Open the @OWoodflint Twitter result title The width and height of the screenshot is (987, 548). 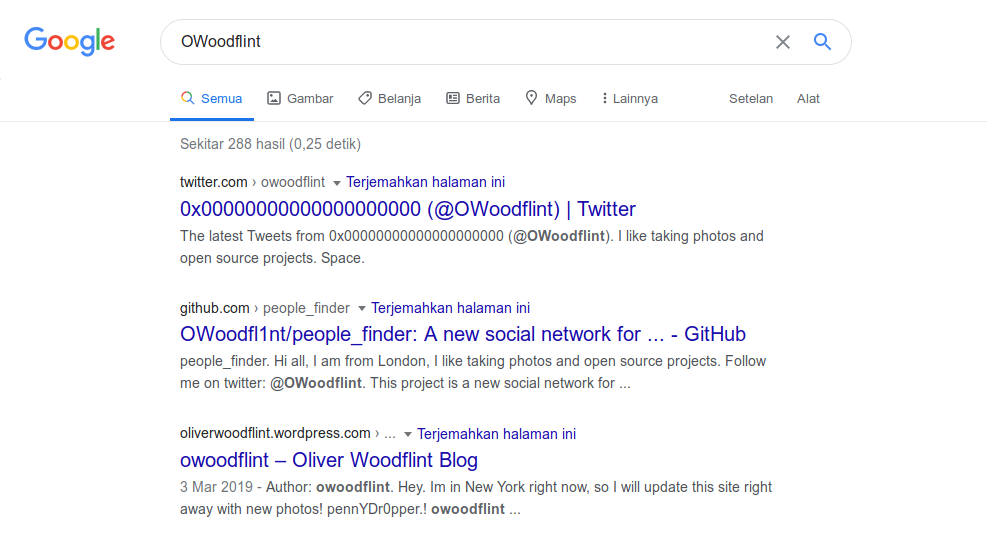coord(408,209)
